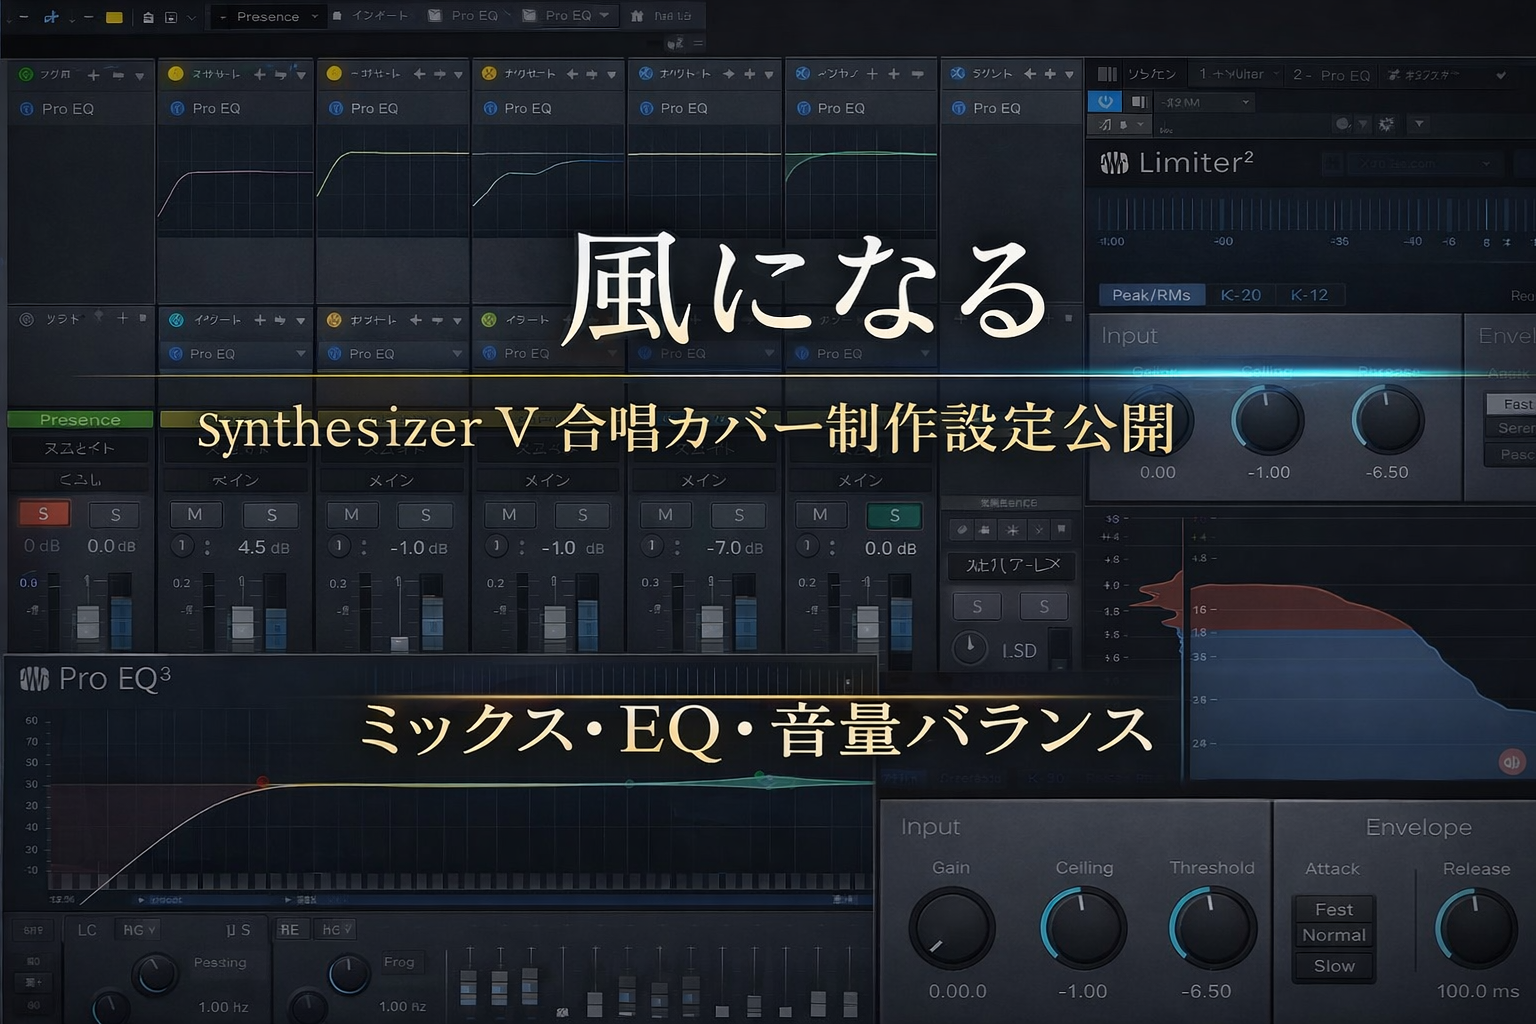Select the Peak/RMs metering mode tab

point(1151,294)
